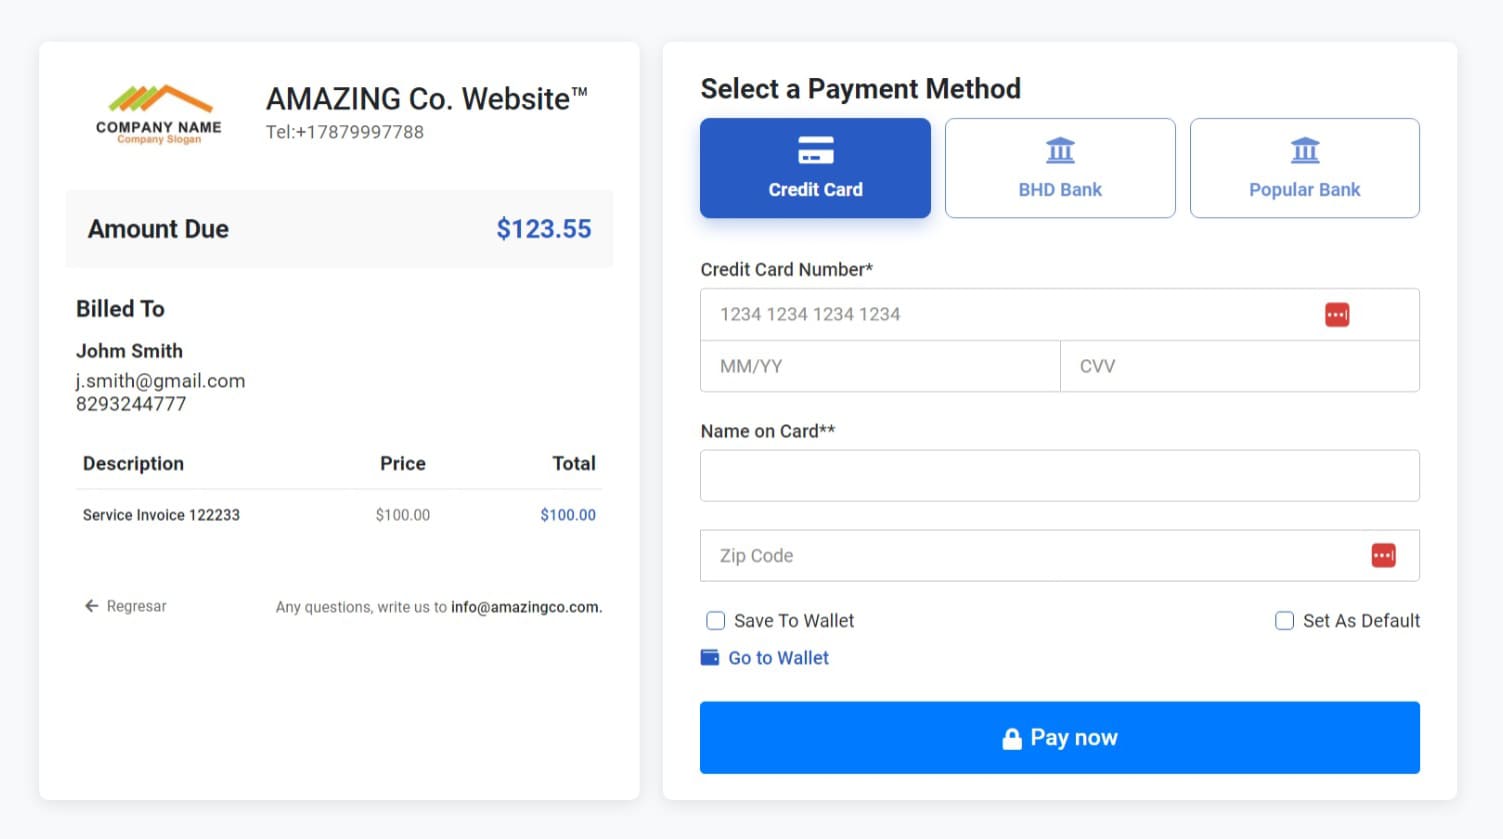
Task: Focus the credit card number field
Action: pyautogui.click(x=1000, y=315)
